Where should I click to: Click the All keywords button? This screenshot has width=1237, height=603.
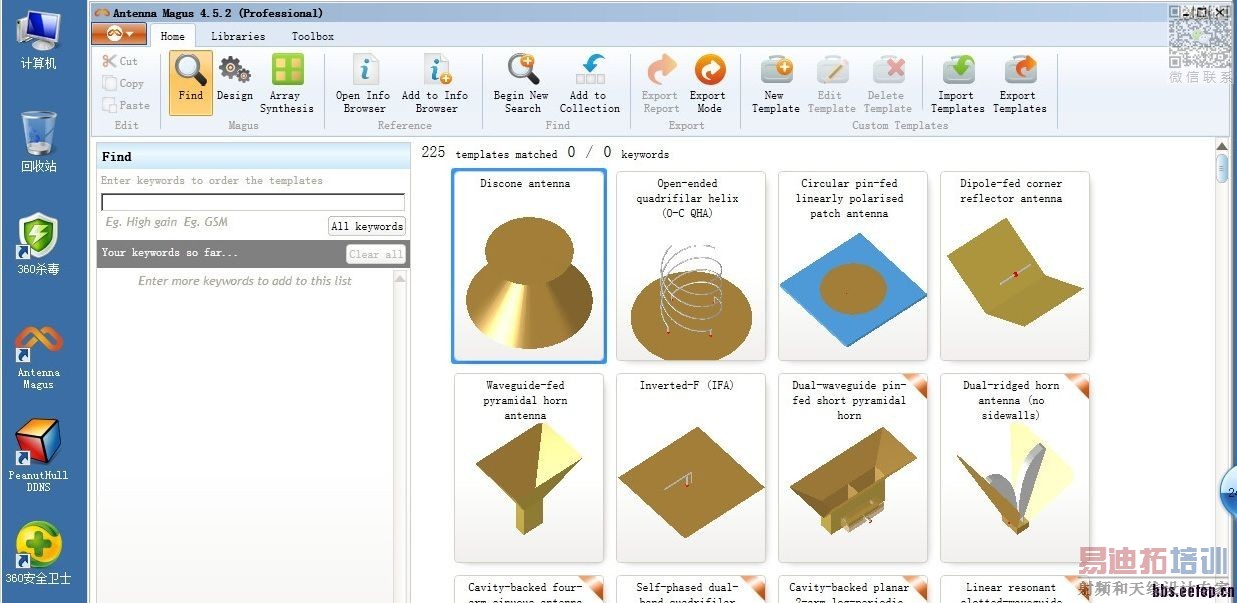(x=367, y=226)
